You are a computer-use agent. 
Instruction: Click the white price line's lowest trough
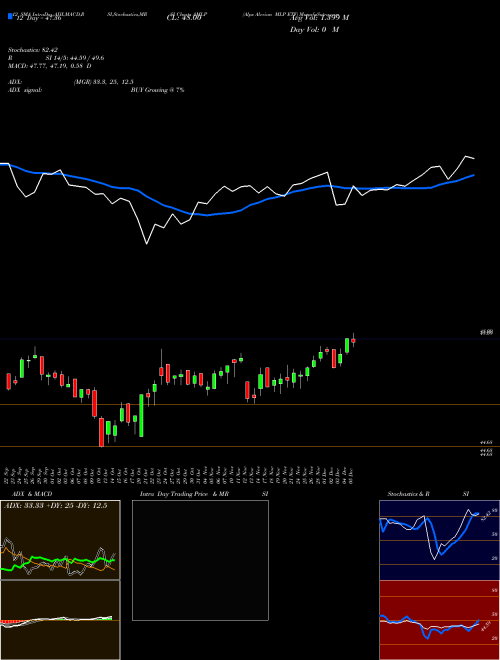coord(146,243)
